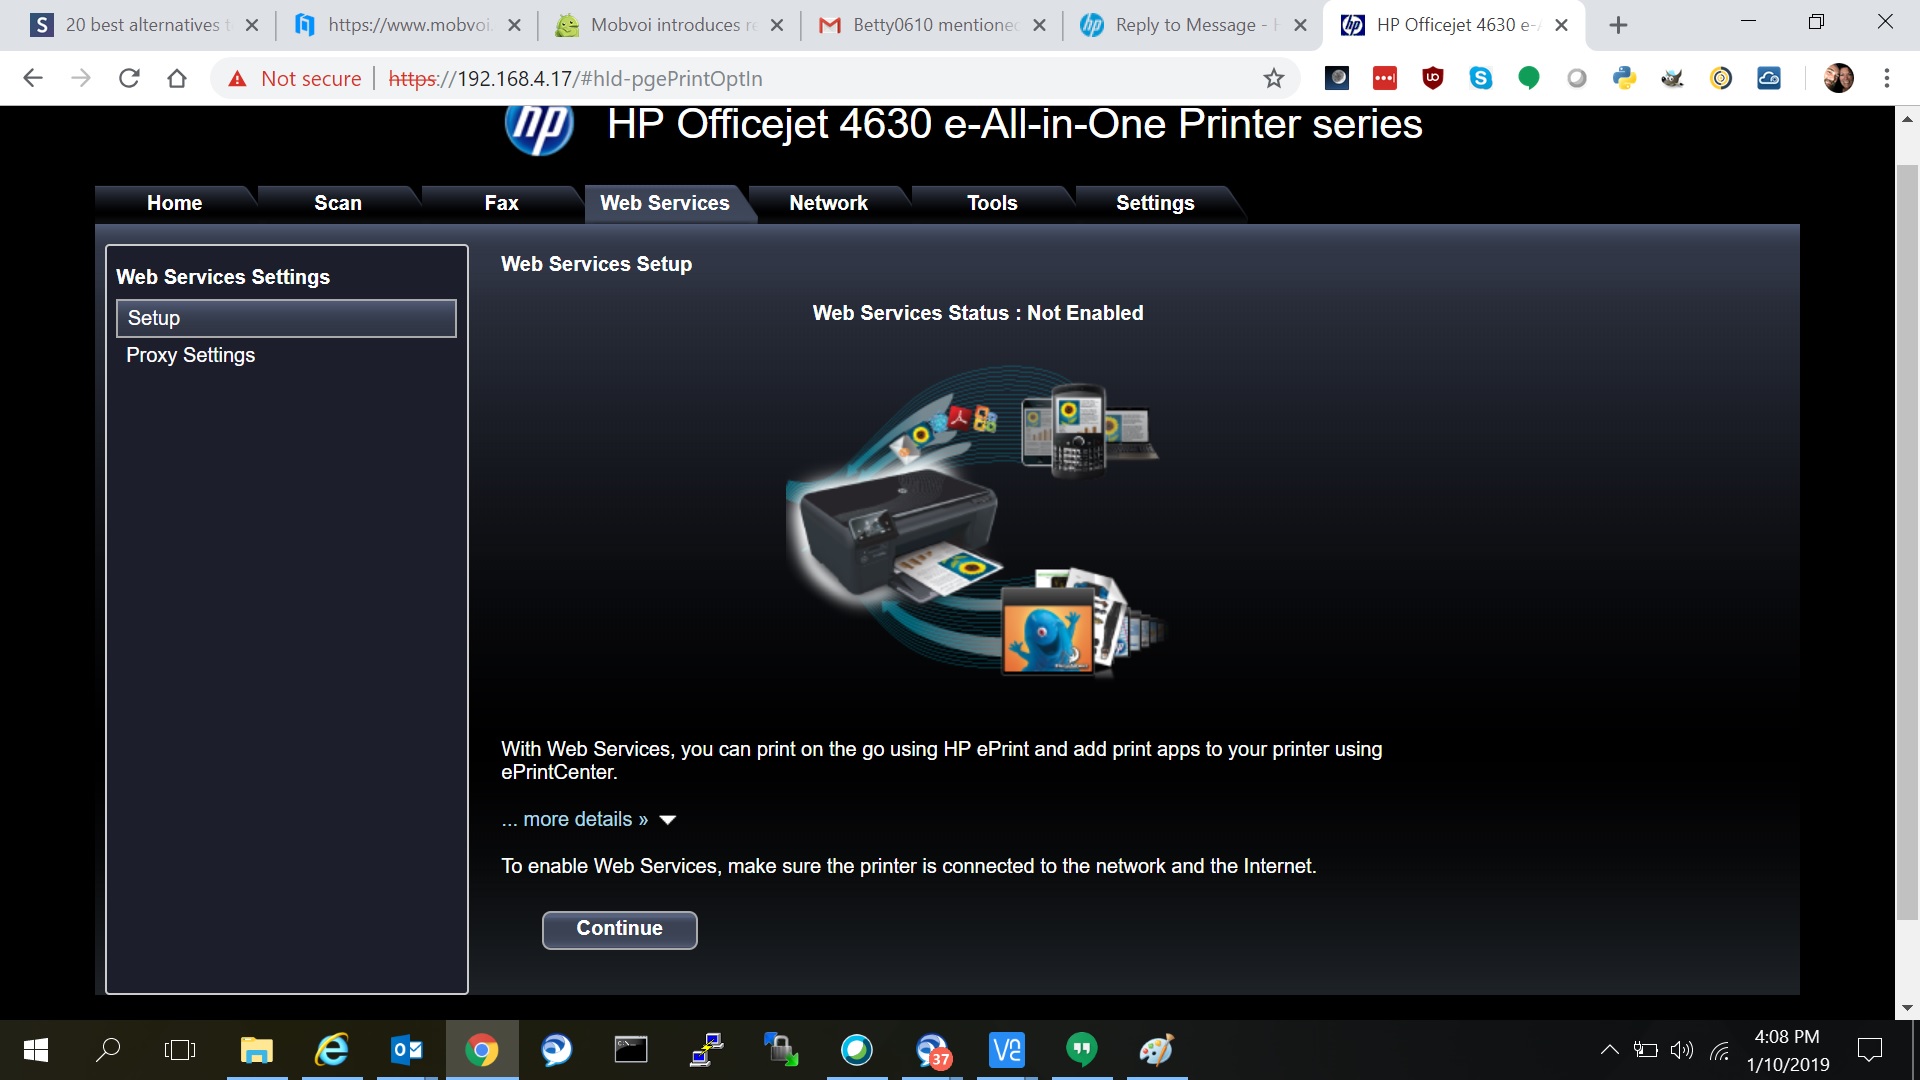Open File Explorer from the taskbar

(x=257, y=1050)
